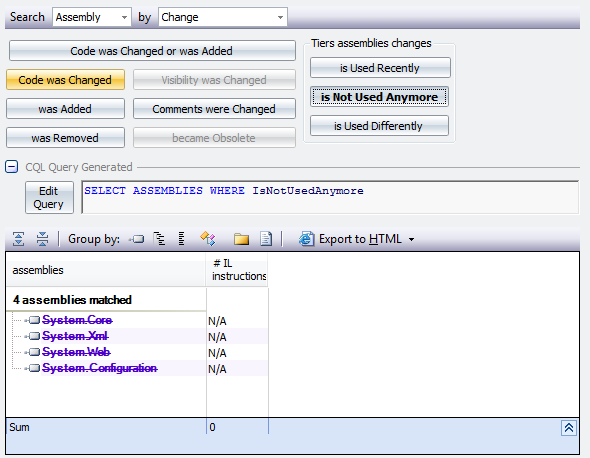Click the Visibility was Changed button
This screenshot has width=590, height=458.
(214, 80)
